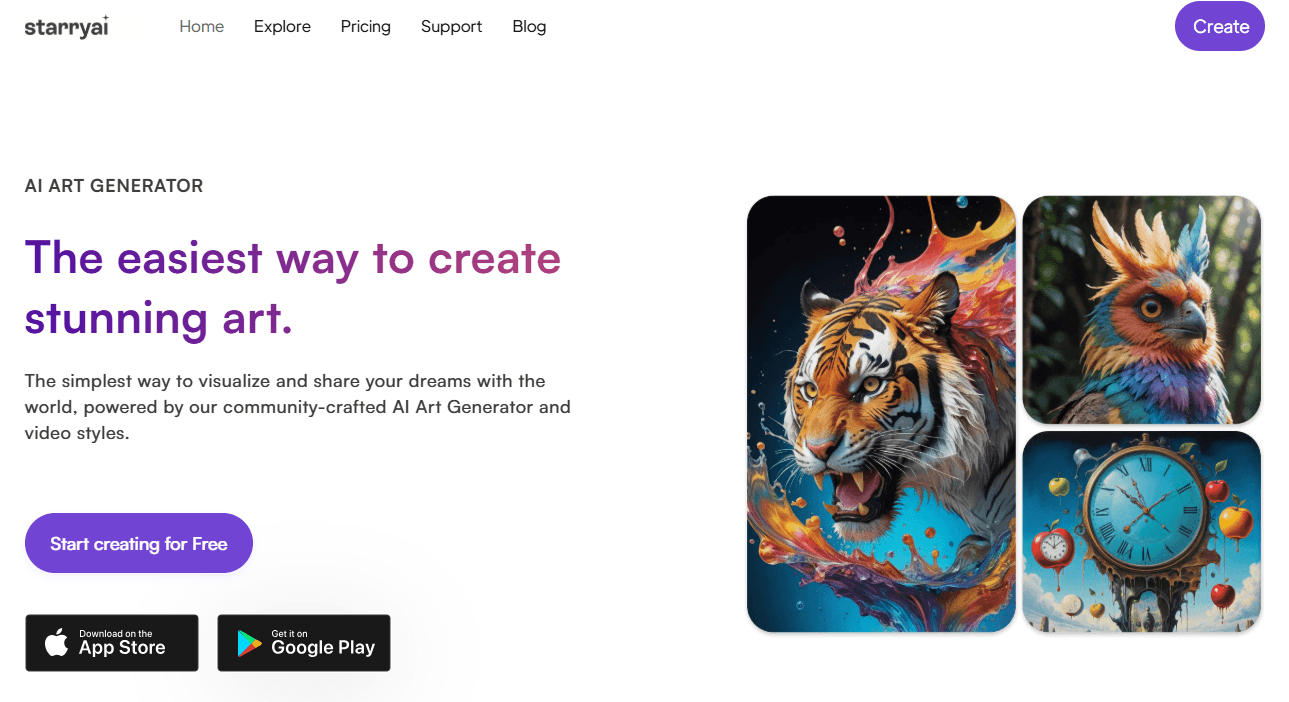Click the starryai logo
Image resolution: width=1289 pixels, height=702 pixels.
[x=66, y=26]
